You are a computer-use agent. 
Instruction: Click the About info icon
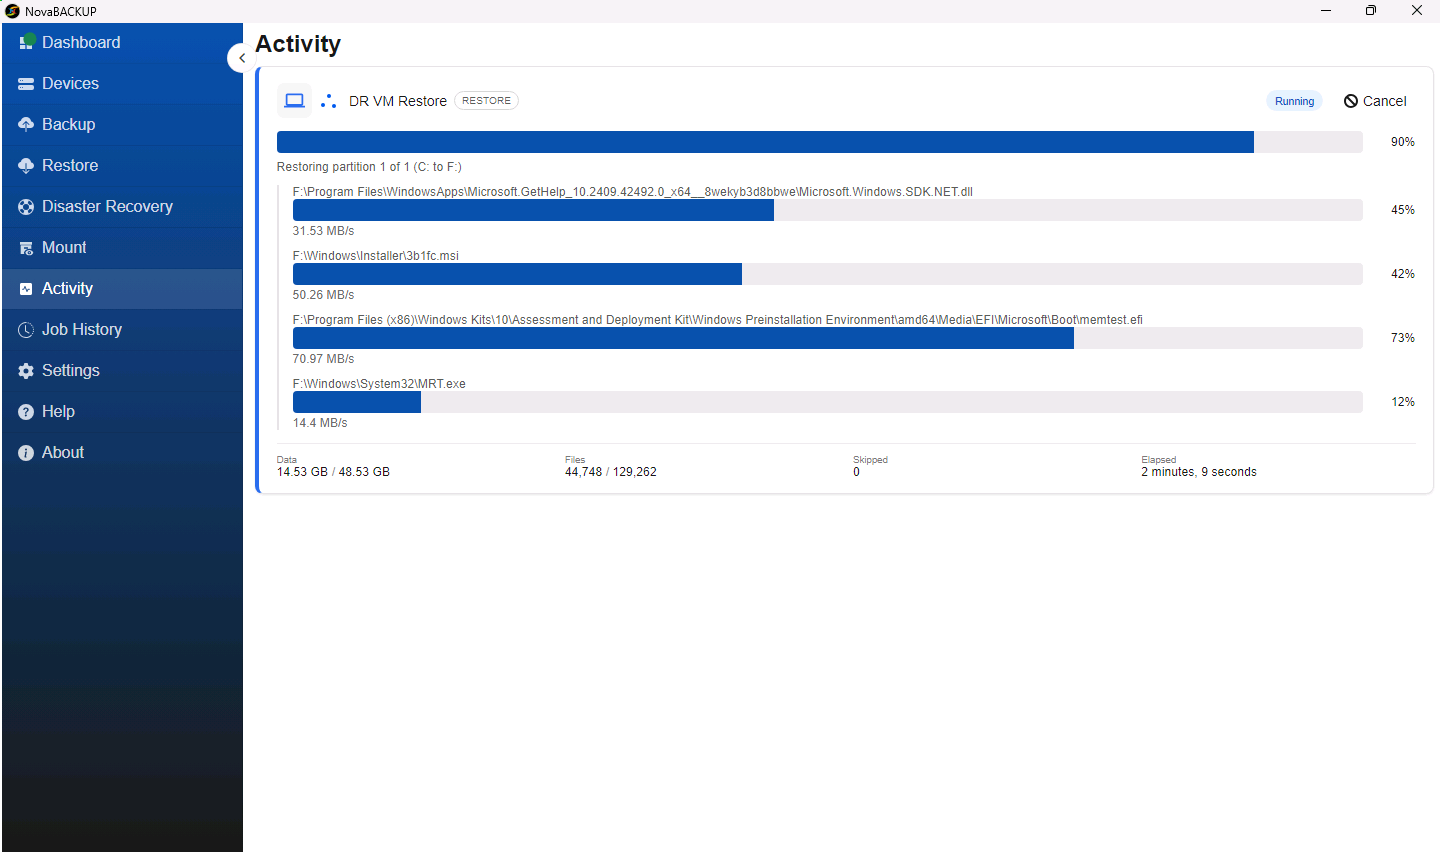pyautogui.click(x=26, y=453)
